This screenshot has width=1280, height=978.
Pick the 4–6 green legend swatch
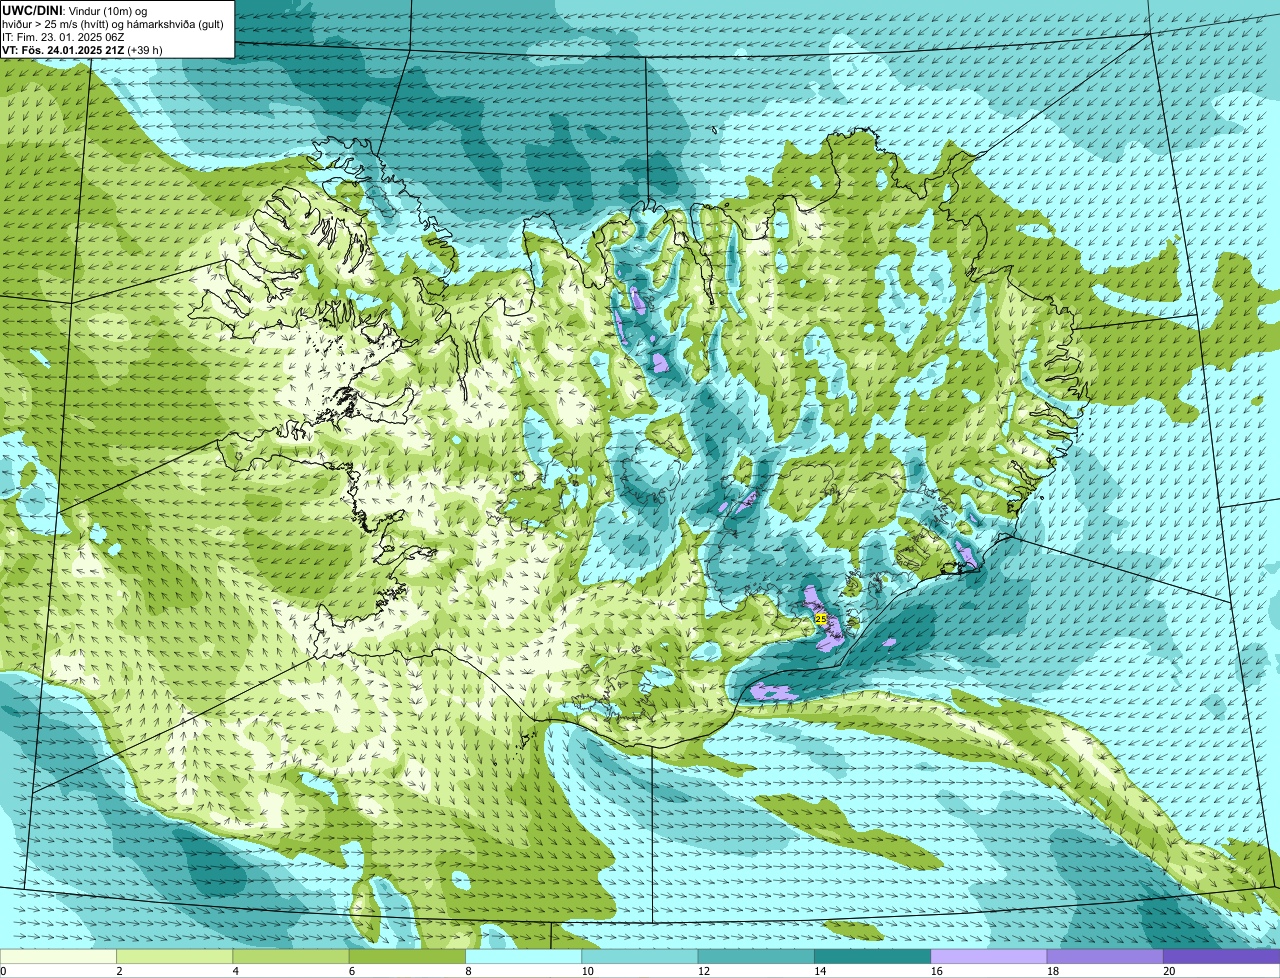pyautogui.click(x=291, y=957)
